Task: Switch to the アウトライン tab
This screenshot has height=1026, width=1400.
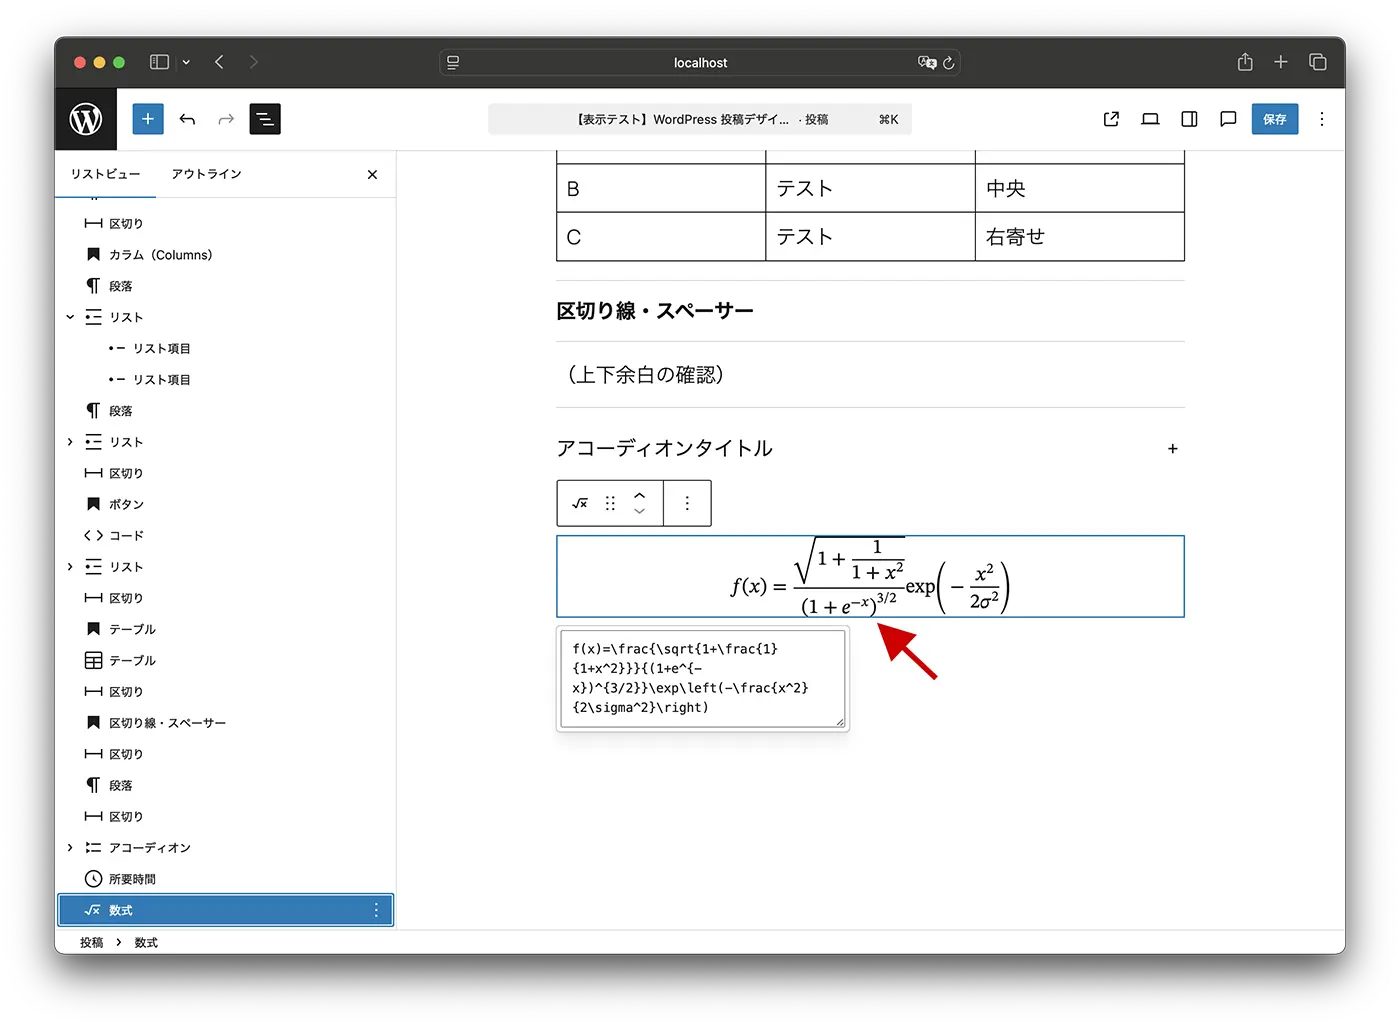Action: click(206, 174)
